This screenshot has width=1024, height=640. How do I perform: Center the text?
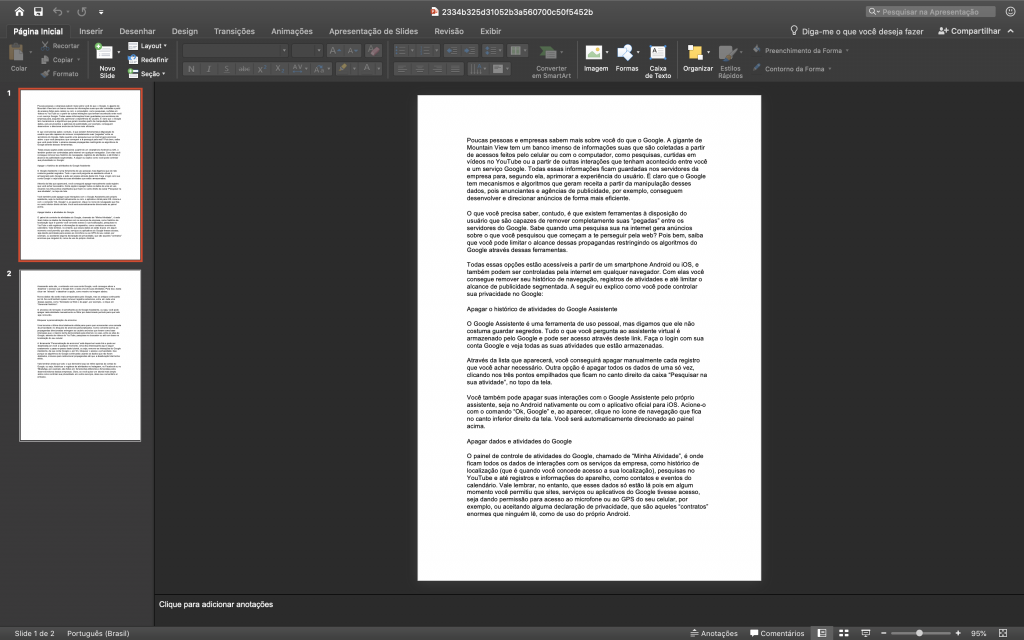(x=419, y=69)
